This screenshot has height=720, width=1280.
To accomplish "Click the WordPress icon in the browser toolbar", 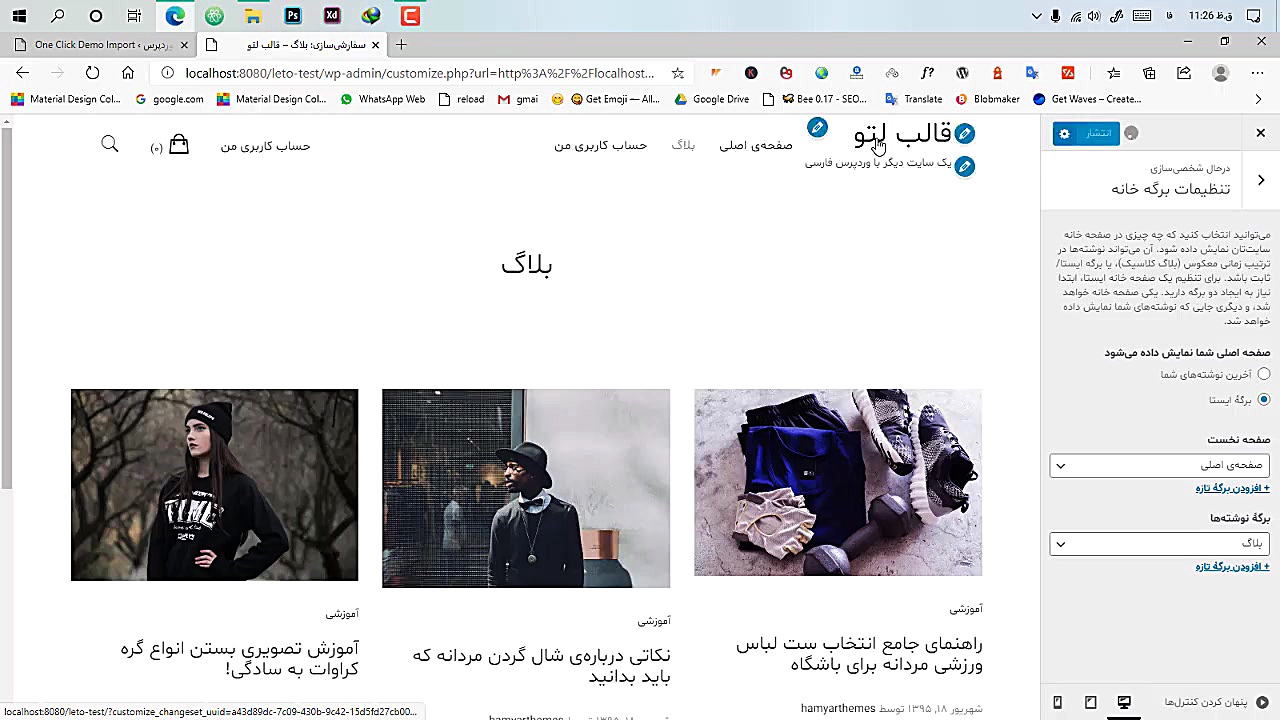I will pos(961,73).
